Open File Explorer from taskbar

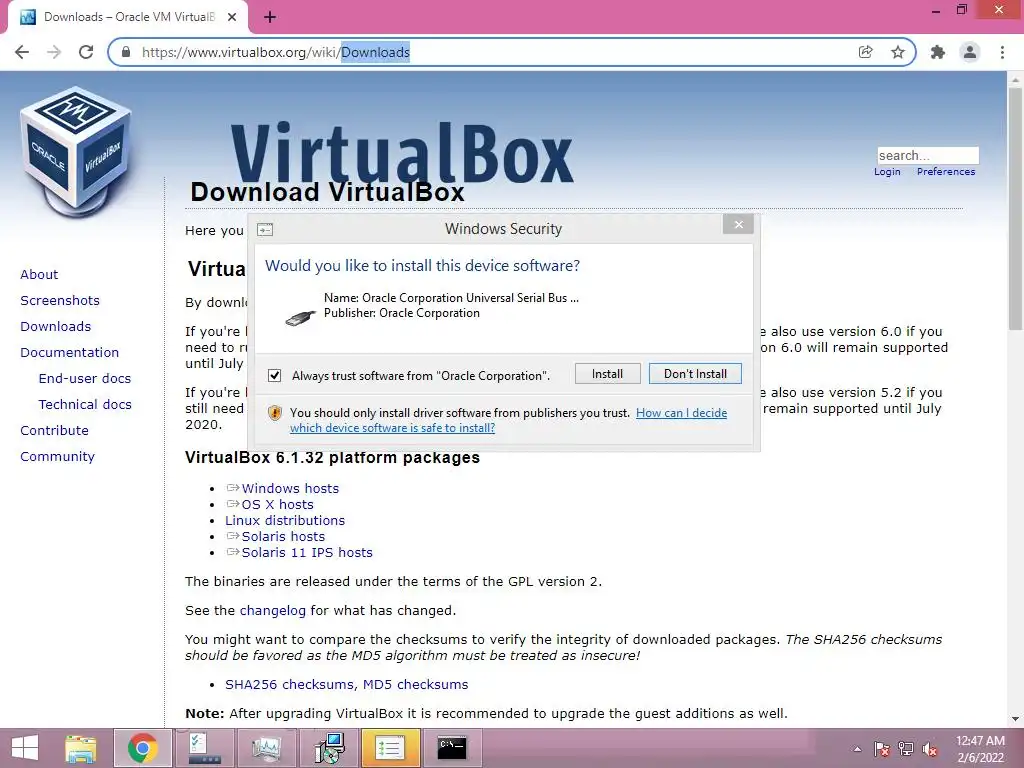pos(81,748)
